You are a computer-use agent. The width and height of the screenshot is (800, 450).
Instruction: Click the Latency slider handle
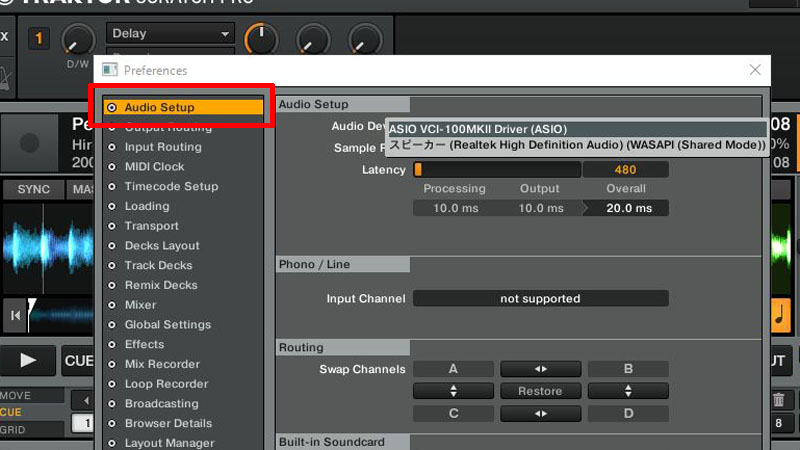(x=418, y=169)
